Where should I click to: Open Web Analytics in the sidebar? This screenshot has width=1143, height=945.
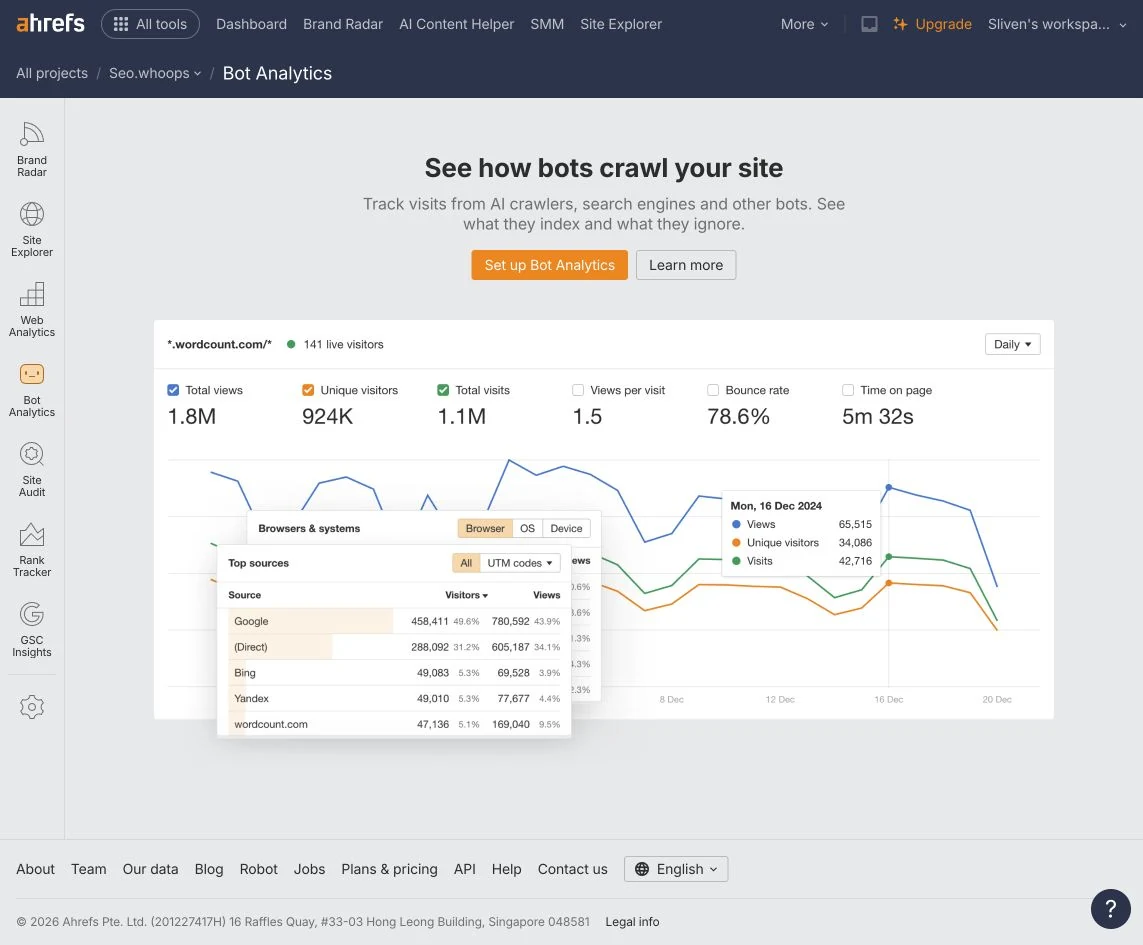pos(32,310)
